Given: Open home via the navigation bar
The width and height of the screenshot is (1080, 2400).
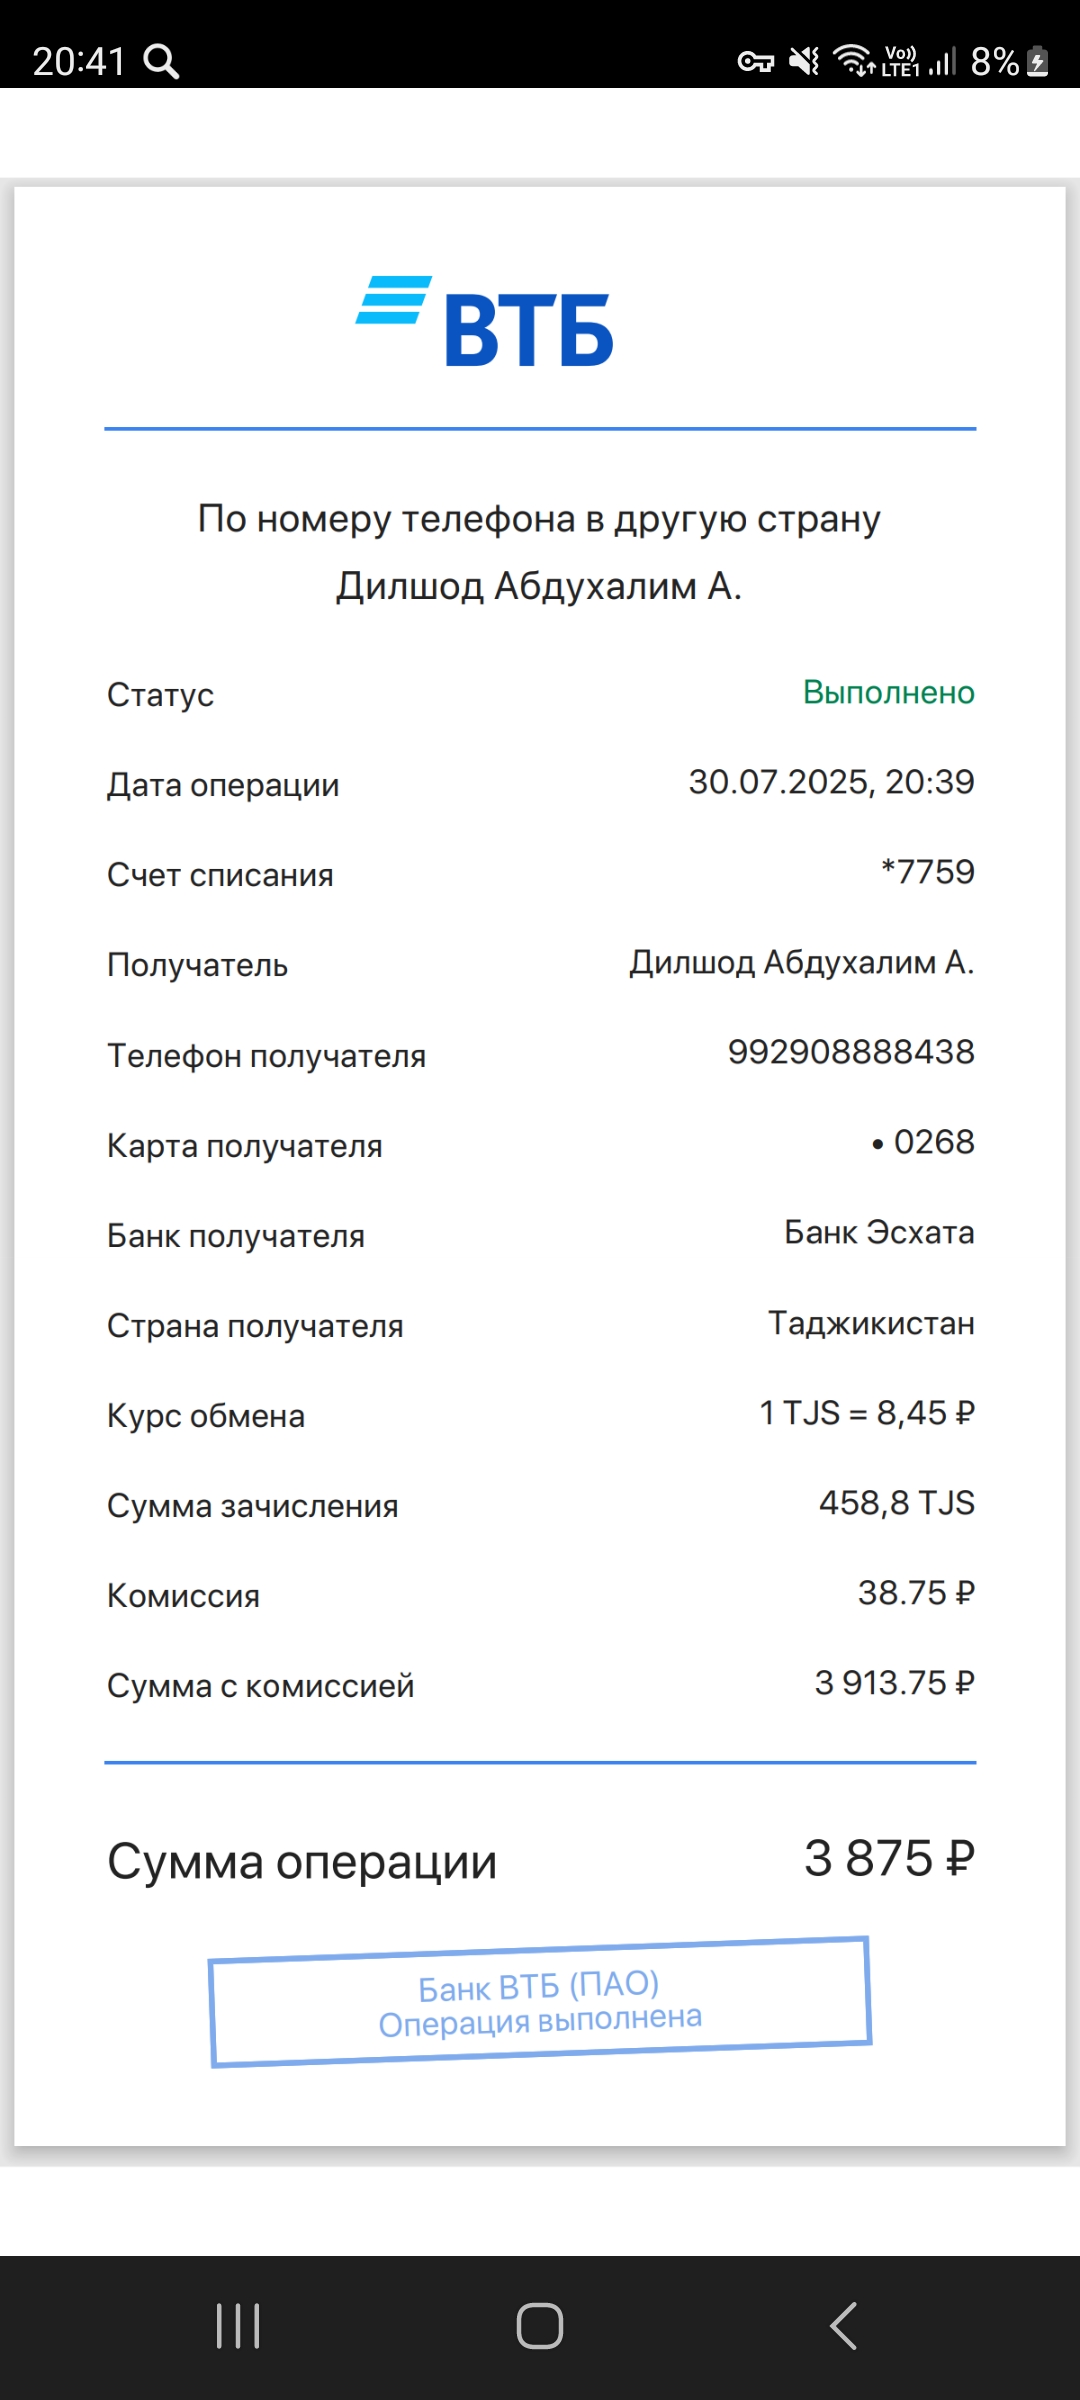Looking at the screenshot, I should 540,2325.
